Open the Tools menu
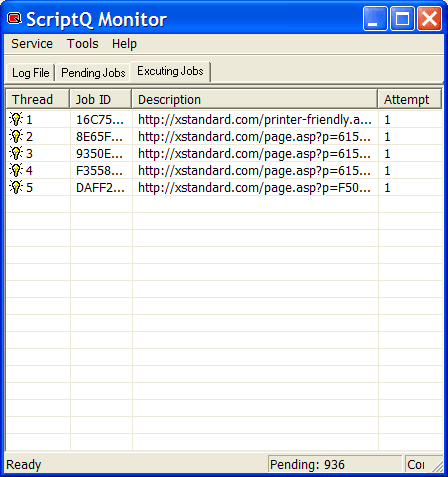Screen dimensions: 448x477 pos(83,44)
